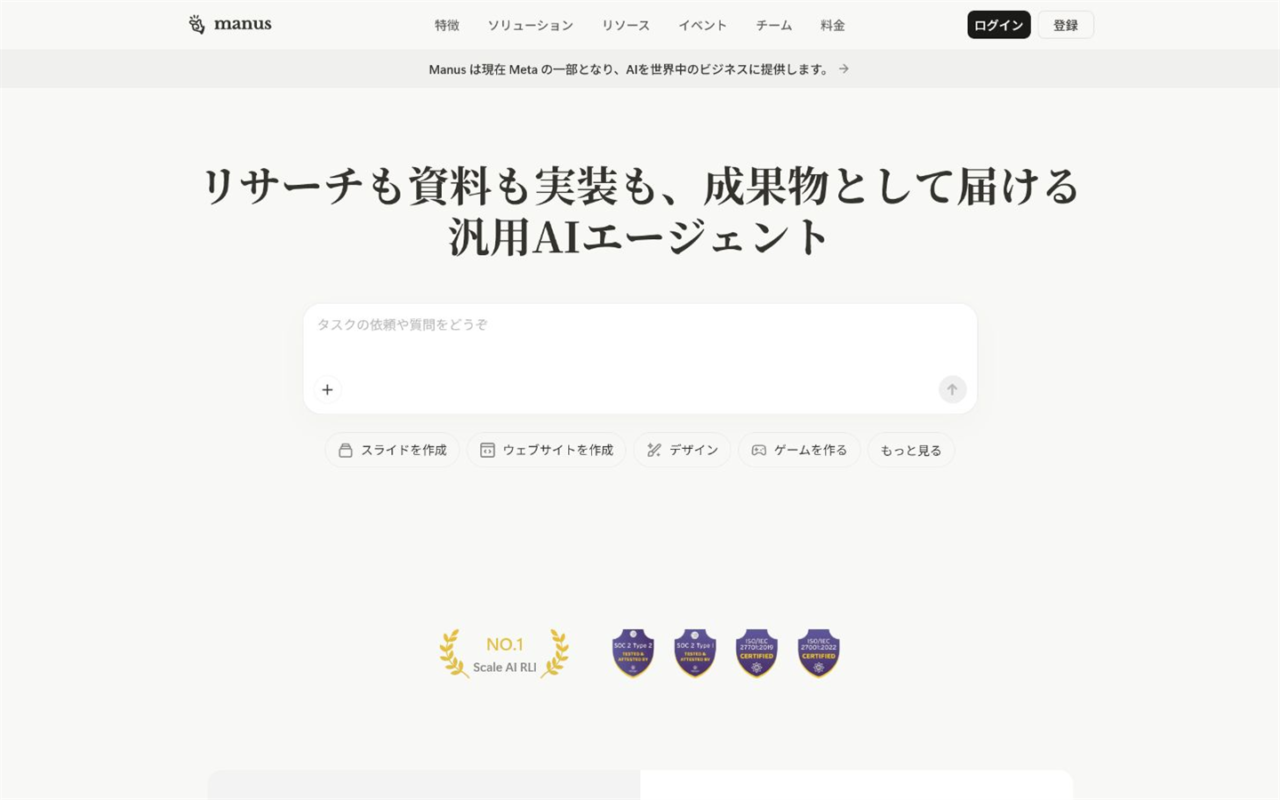Viewport: 1280px width, 800px height.
Task: Select the スライドを作成 chip
Action: click(392, 450)
